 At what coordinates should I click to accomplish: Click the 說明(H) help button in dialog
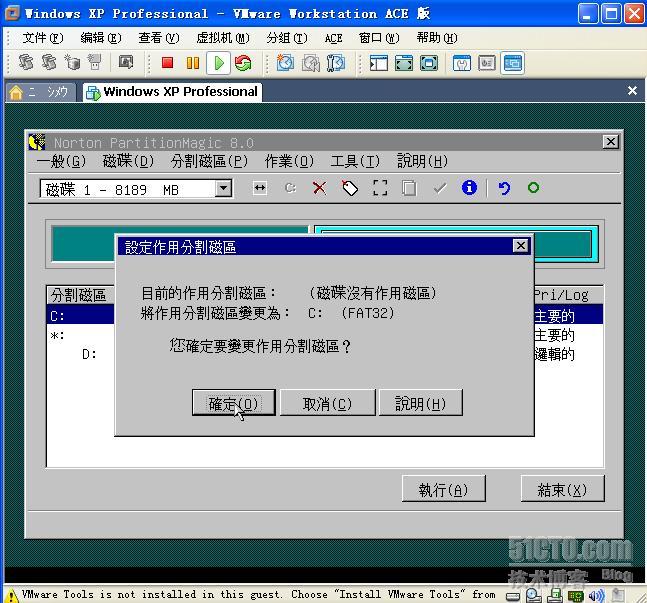[x=420, y=402]
